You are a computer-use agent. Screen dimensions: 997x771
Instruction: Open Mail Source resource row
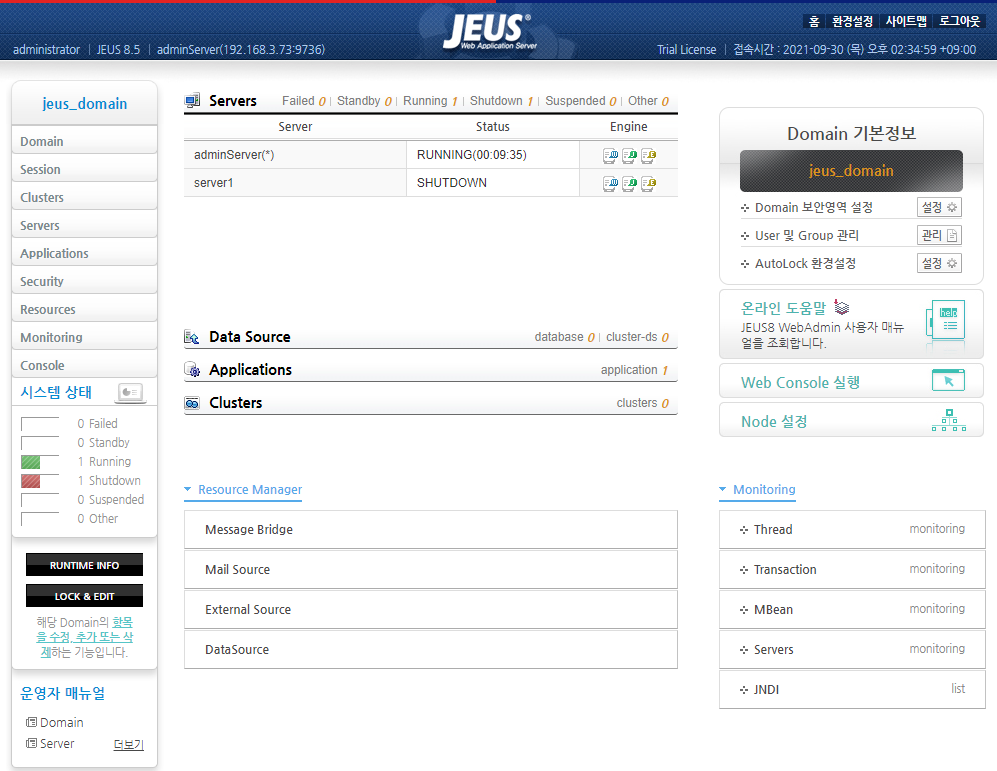click(430, 570)
